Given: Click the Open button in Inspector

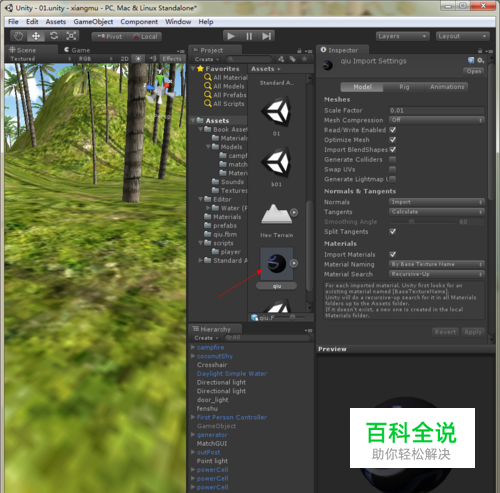Looking at the screenshot, I should (x=473, y=71).
